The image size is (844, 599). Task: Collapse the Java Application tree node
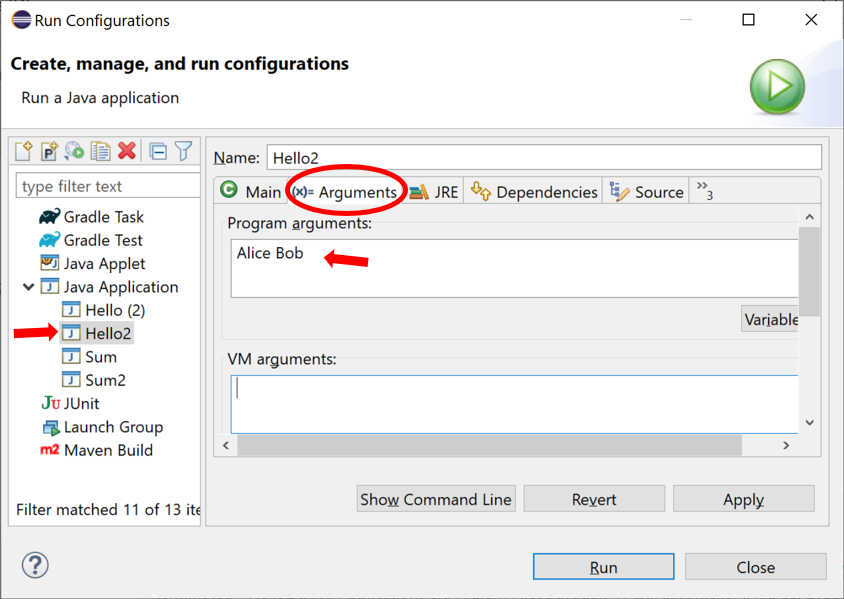coord(28,287)
